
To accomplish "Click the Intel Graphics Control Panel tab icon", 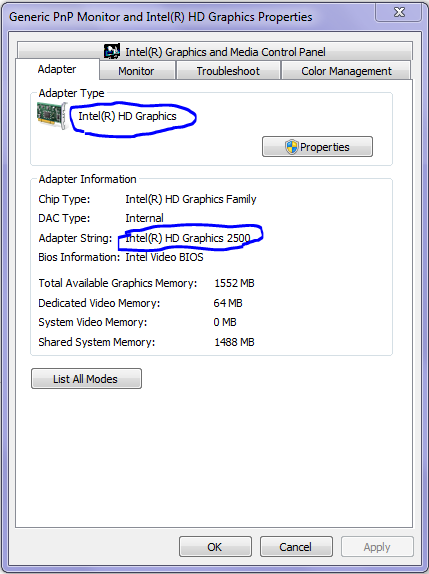I will click(112, 51).
